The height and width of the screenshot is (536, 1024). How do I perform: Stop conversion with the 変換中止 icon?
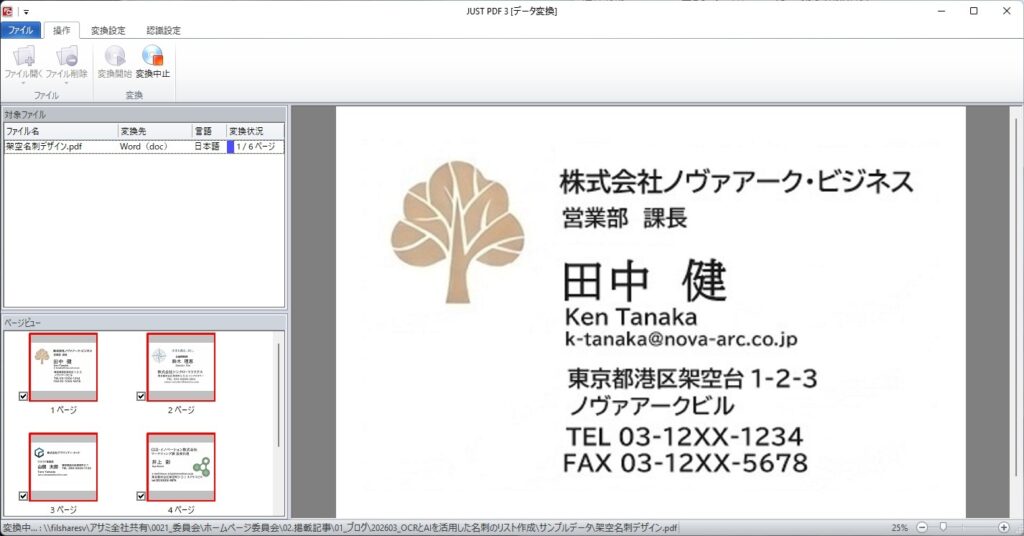click(x=153, y=56)
